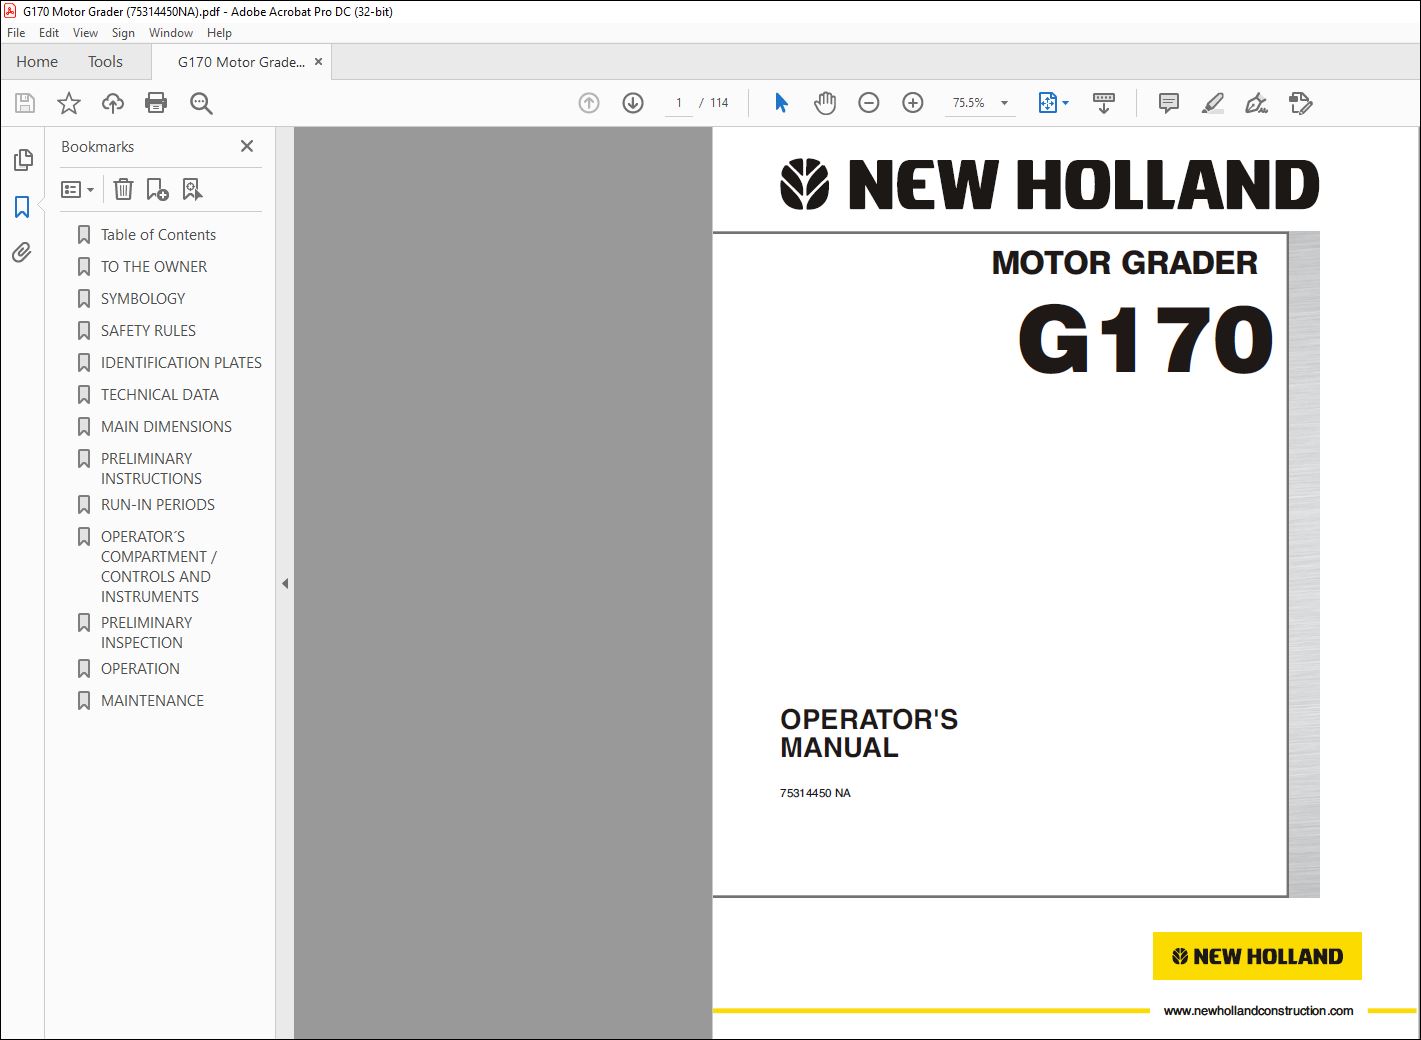Select RUN-IN PERIODS bookmark

point(158,505)
